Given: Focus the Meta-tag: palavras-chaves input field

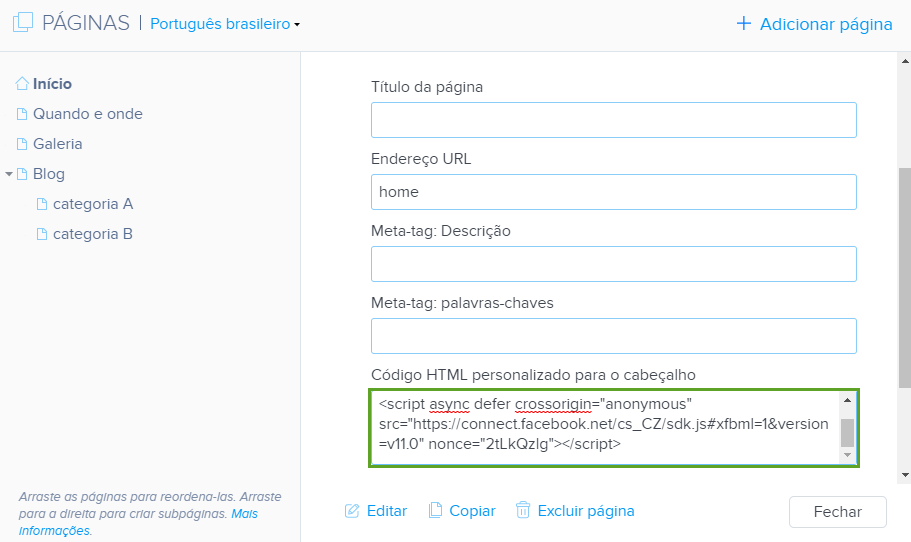Looking at the screenshot, I should (x=614, y=336).
